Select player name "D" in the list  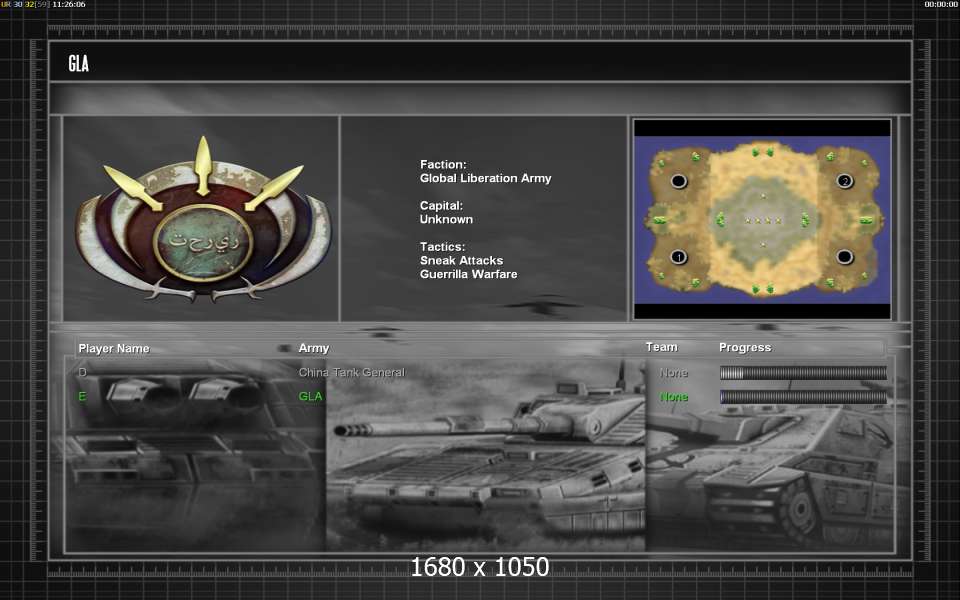click(x=83, y=372)
